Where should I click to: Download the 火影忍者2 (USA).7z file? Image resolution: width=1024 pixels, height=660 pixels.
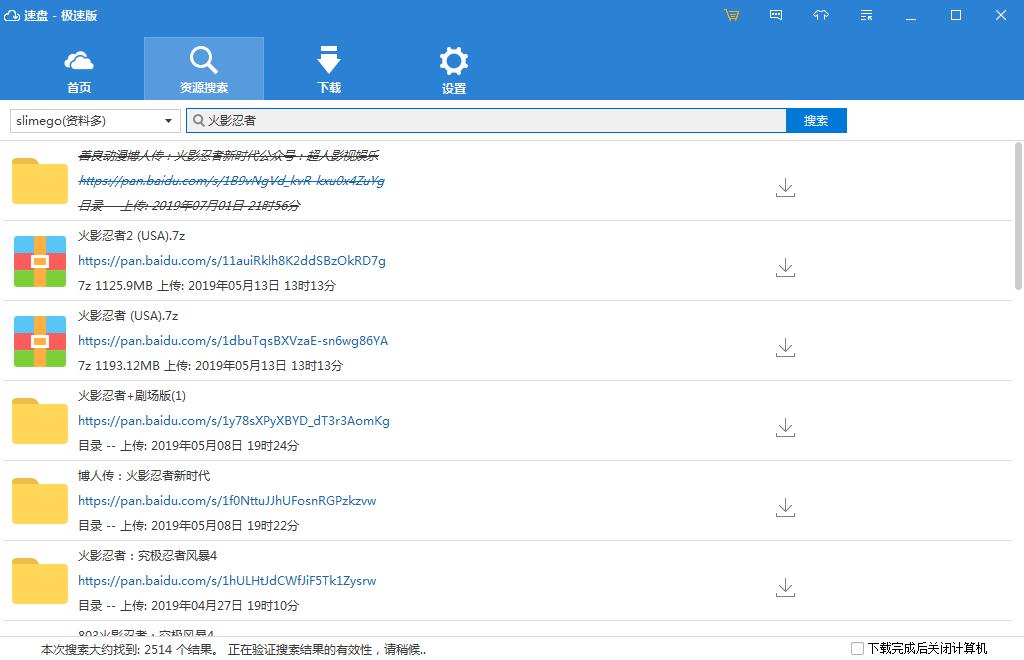coord(785,268)
